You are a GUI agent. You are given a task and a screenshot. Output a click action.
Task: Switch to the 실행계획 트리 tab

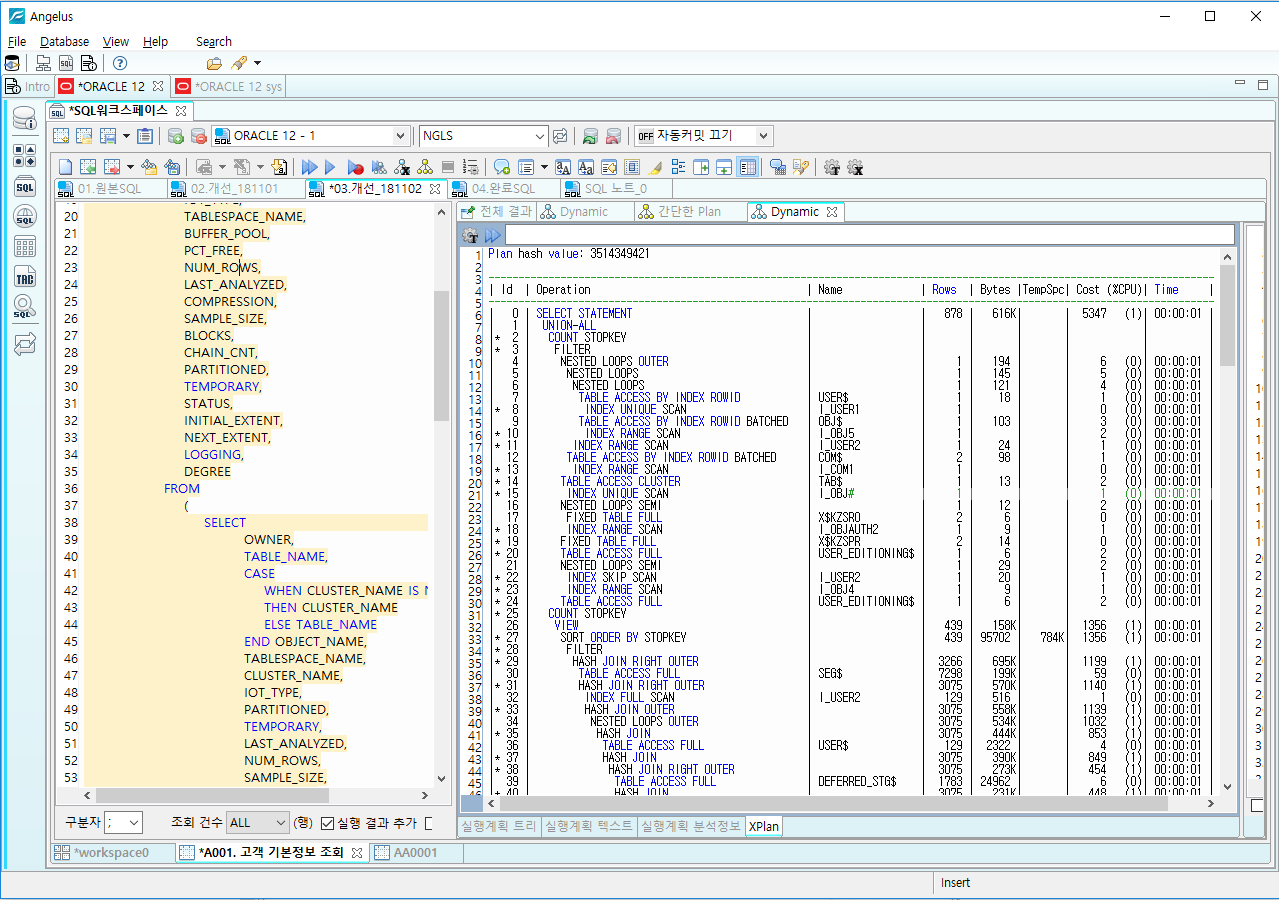[x=497, y=827]
